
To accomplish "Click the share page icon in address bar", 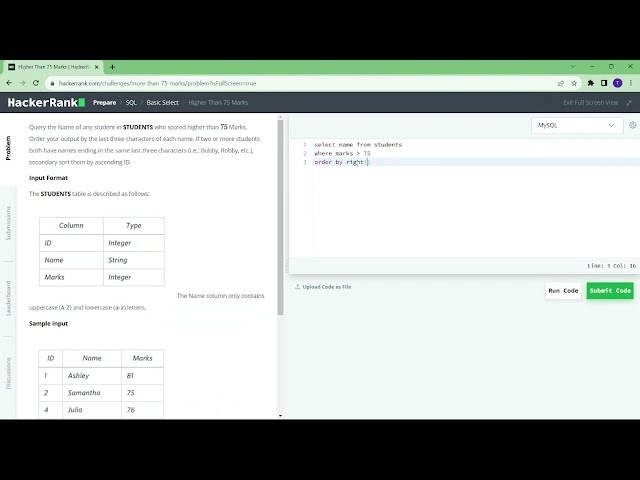I will tap(560, 83).
